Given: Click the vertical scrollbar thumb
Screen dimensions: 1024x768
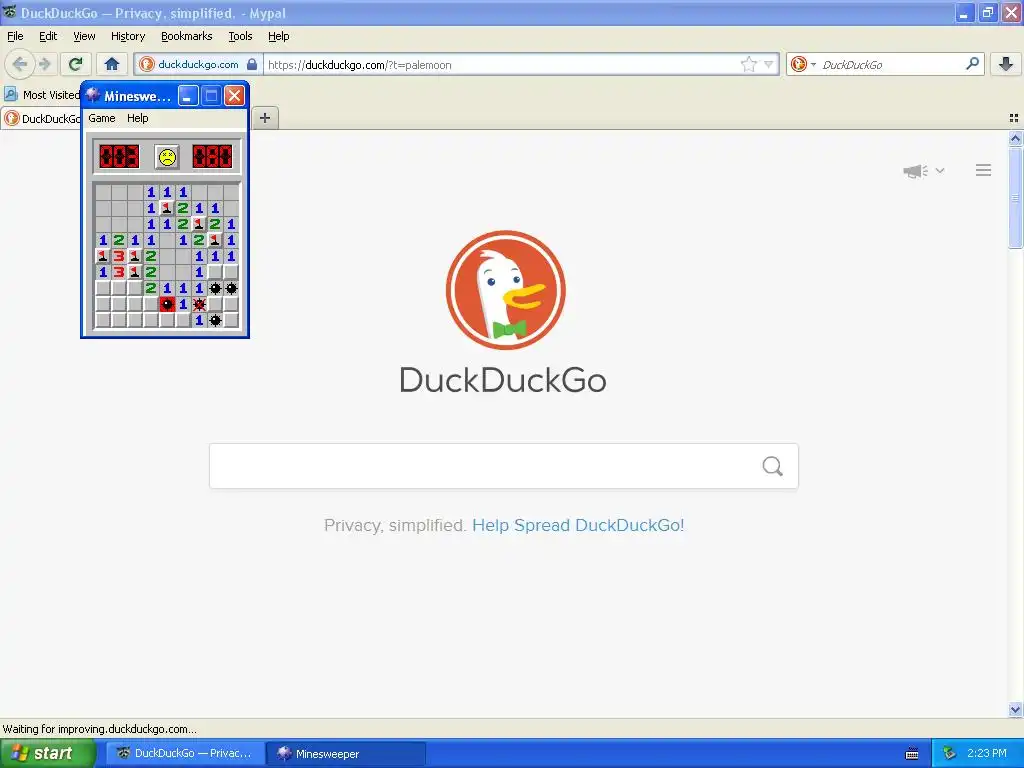Looking at the screenshot, I should 1015,197.
